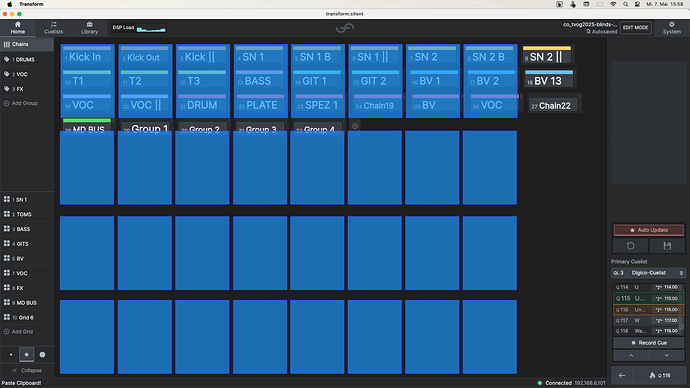Fire cue Q 116 with flame icon
The height and width of the screenshot is (388, 690).
(660, 375)
